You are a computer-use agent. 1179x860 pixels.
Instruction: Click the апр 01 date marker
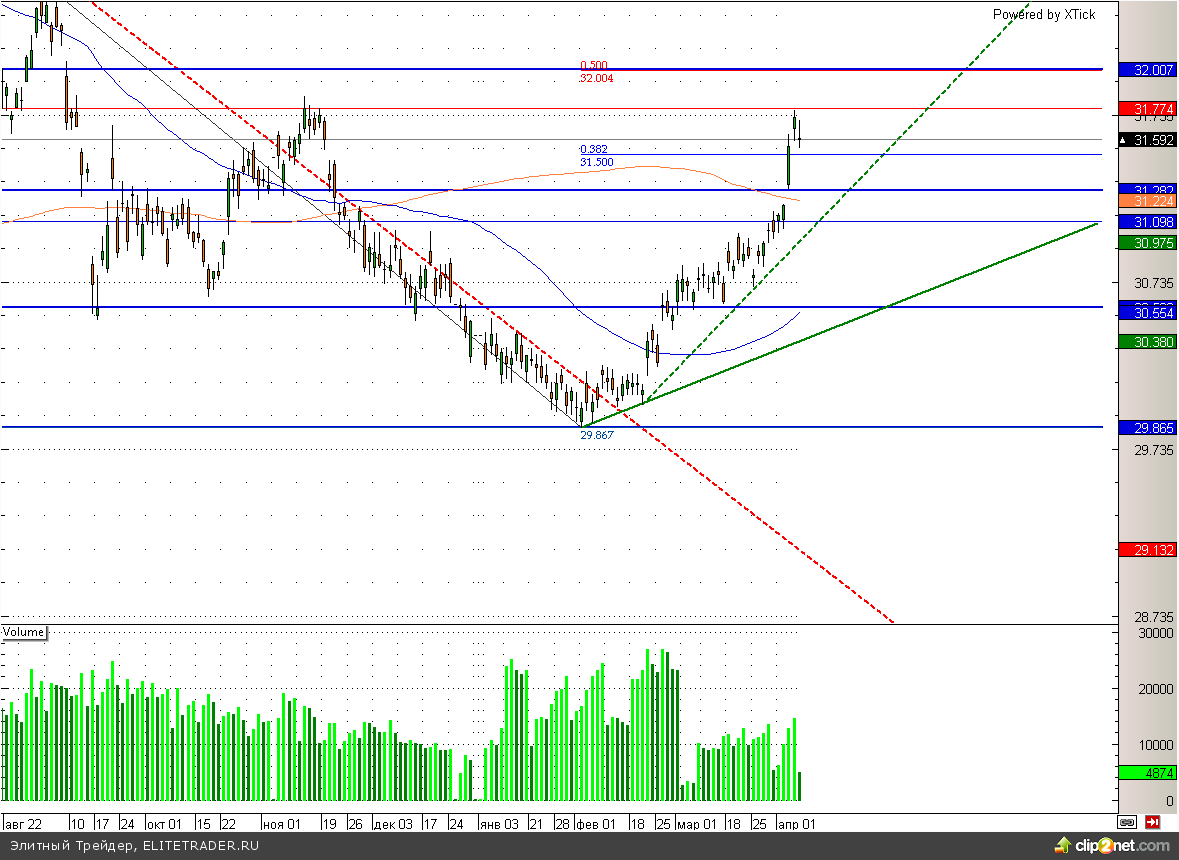[796, 825]
